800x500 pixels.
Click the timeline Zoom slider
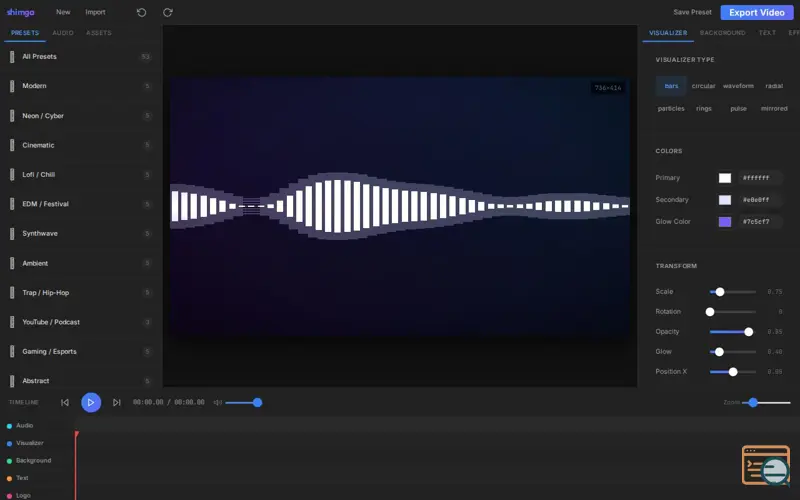pyautogui.click(x=766, y=403)
